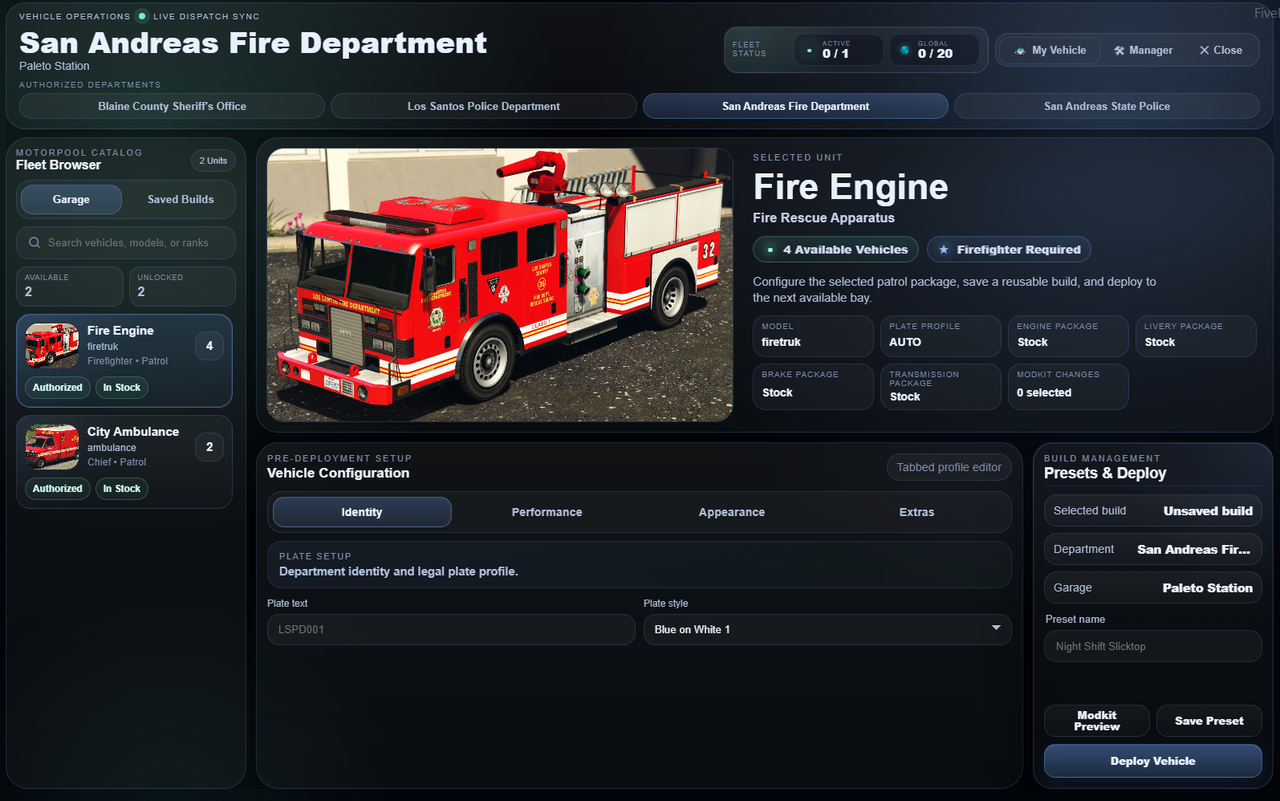
Task: Click the car icon in My Vehicle
Action: pos(1019,50)
